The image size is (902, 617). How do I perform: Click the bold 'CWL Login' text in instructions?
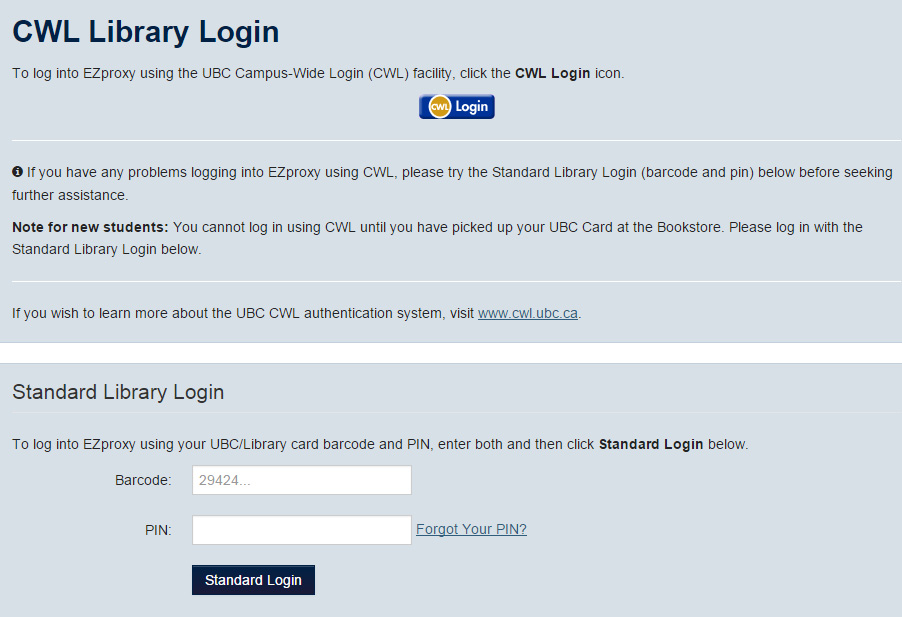tap(552, 73)
